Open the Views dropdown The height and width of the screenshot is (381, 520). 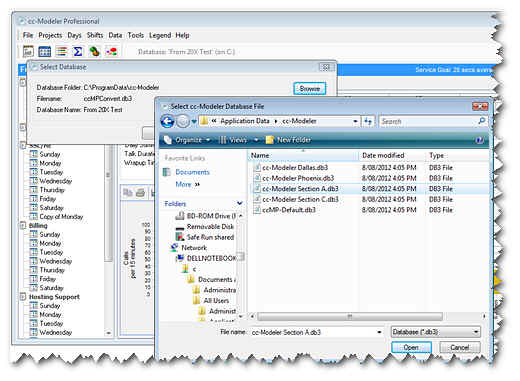[239, 140]
